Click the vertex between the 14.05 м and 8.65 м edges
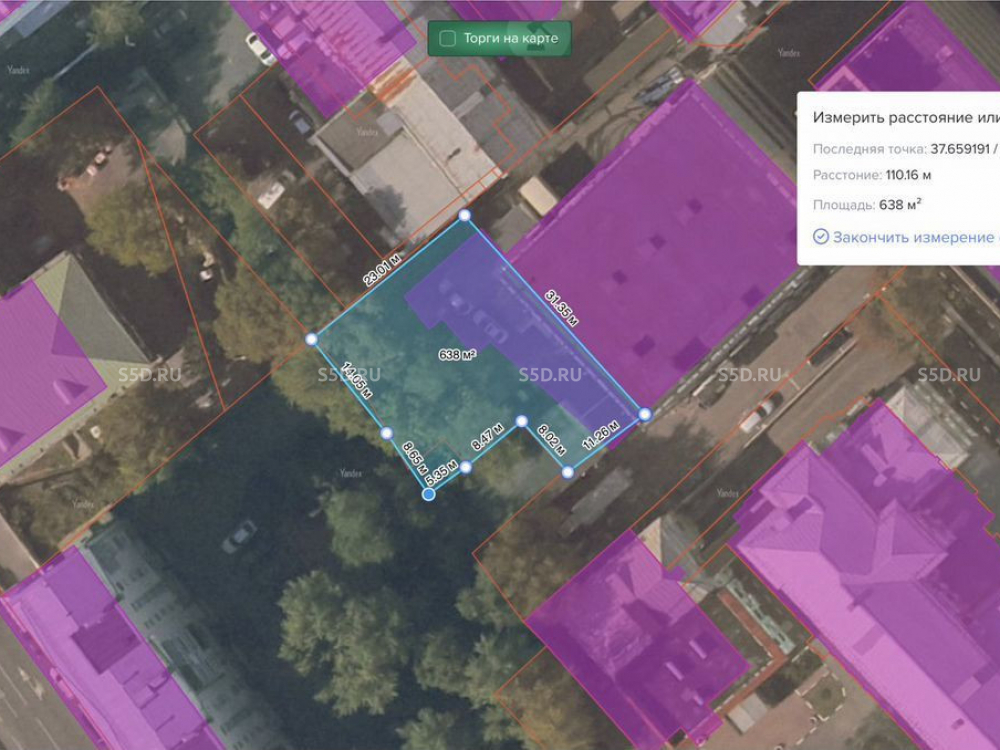Viewport: 1000px width, 750px height. click(x=386, y=433)
